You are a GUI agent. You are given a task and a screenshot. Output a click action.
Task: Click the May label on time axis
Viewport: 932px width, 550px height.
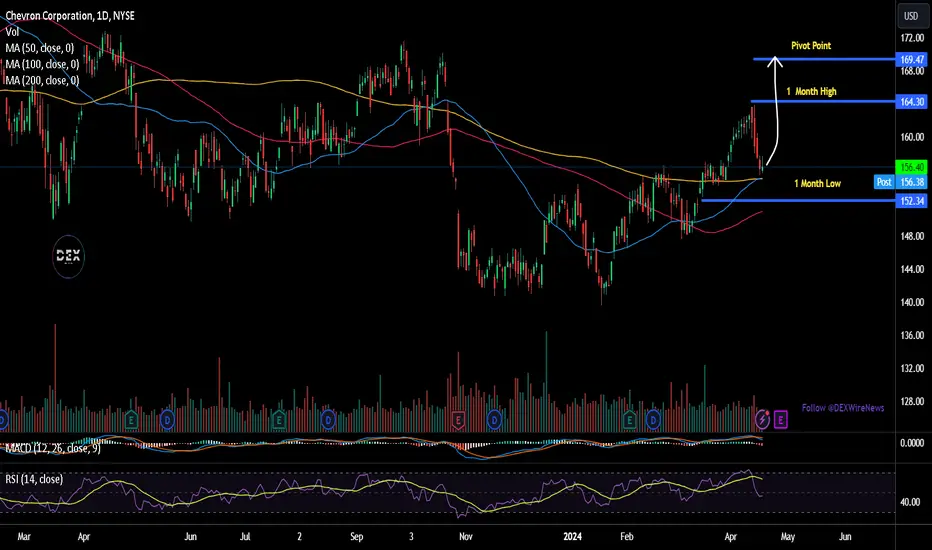(788, 536)
